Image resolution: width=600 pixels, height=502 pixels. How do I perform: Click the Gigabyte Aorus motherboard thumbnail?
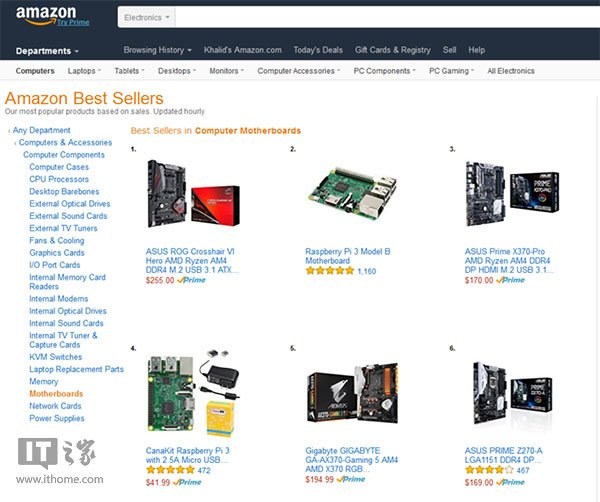tap(352, 393)
